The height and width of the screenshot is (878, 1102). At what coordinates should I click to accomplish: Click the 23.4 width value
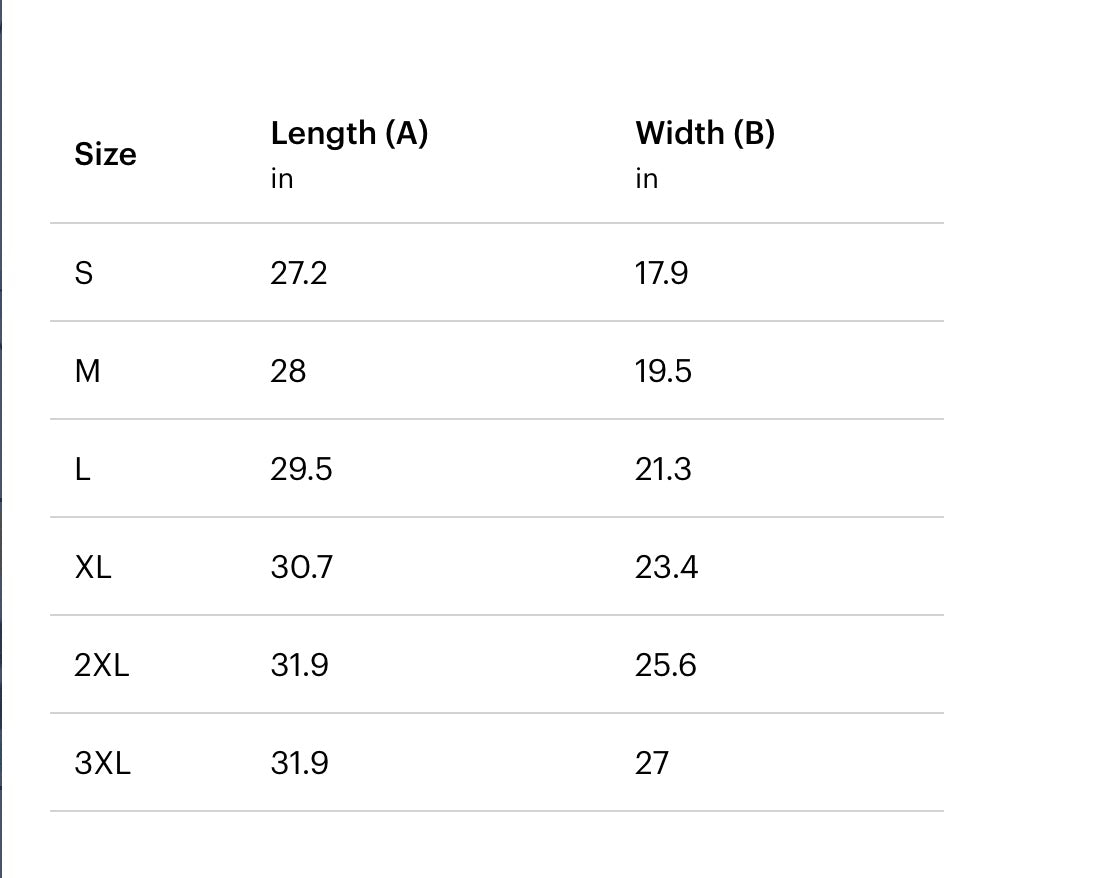[666, 567]
